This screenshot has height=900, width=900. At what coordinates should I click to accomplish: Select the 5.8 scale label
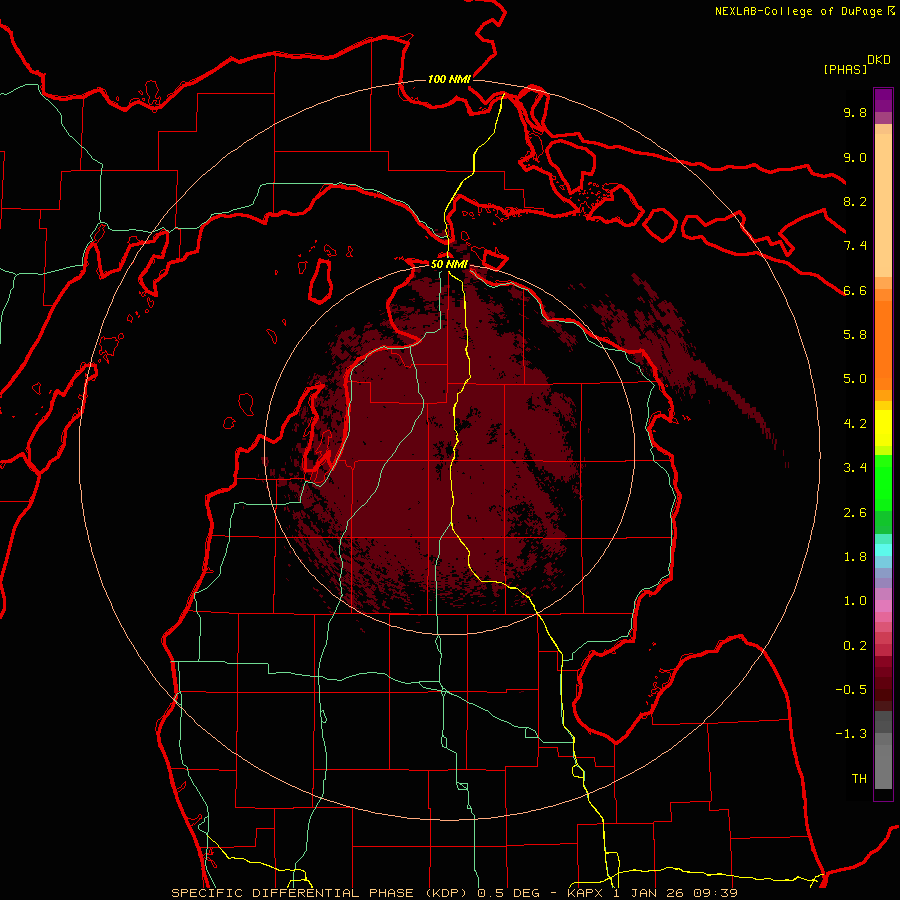click(855, 335)
